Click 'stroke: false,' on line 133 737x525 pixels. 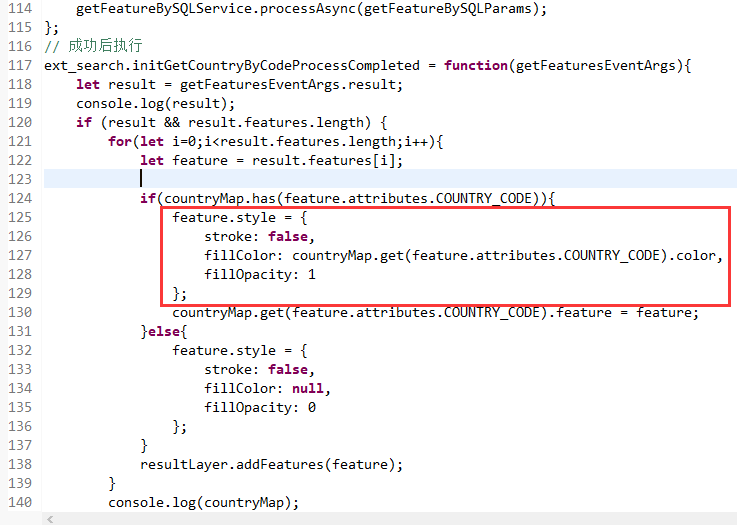point(259,369)
